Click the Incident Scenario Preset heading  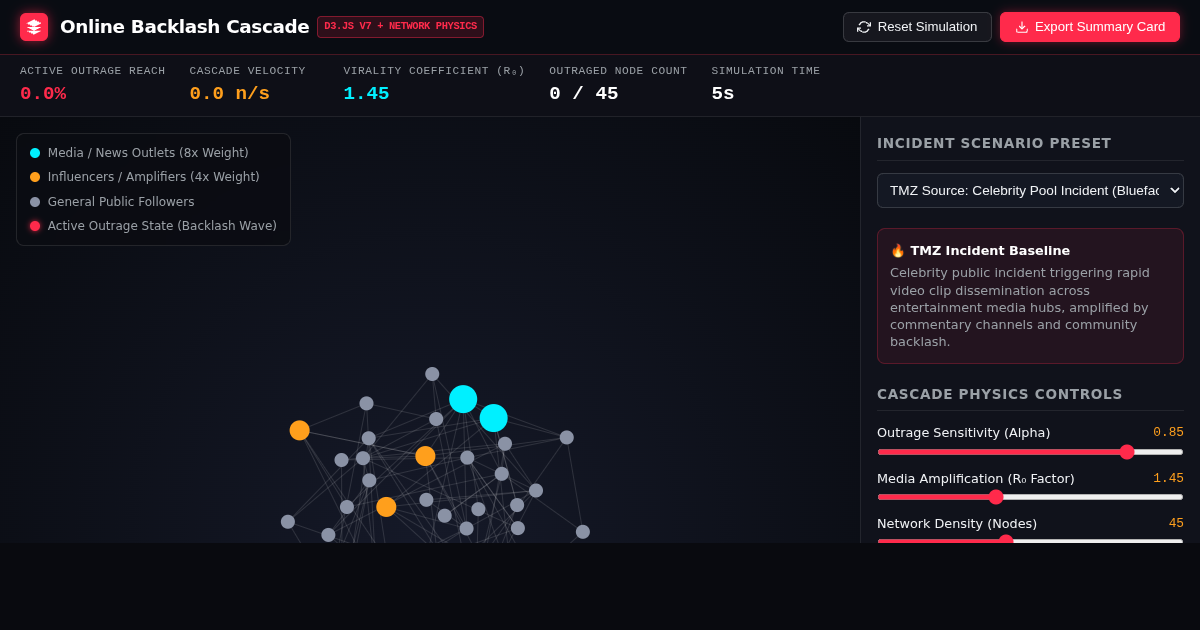point(994,143)
